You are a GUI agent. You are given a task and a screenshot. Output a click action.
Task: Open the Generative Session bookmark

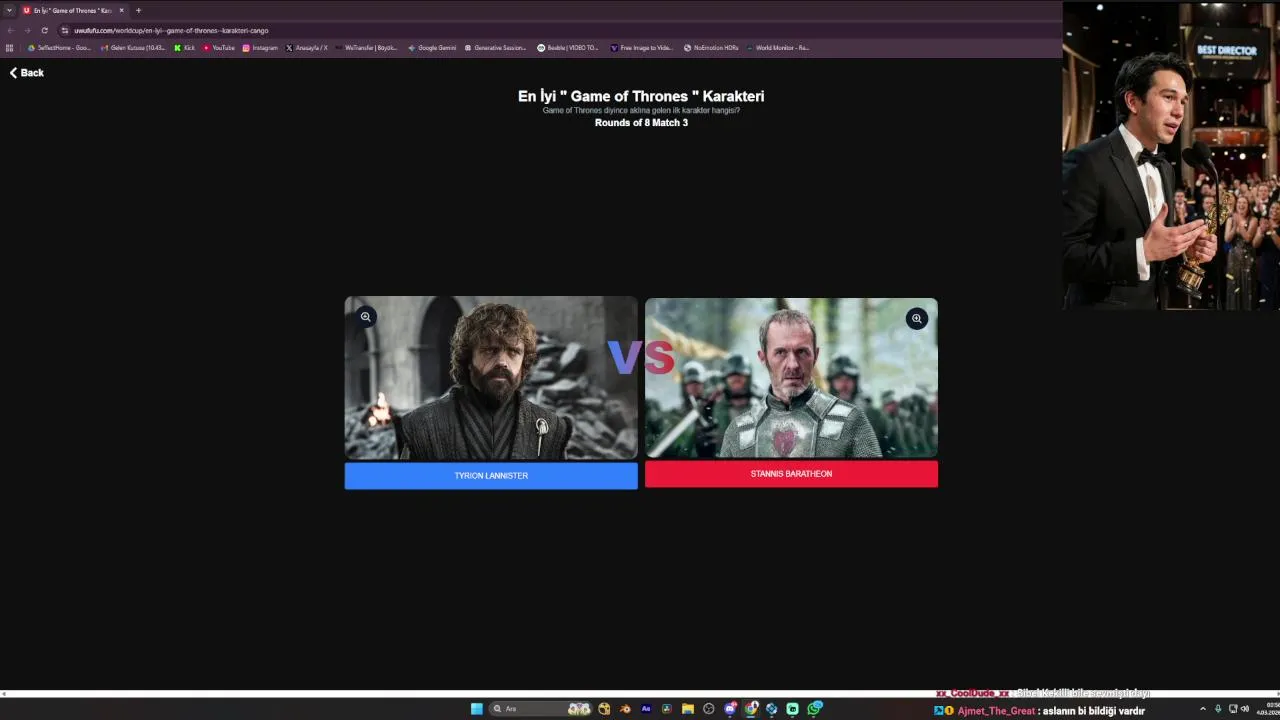click(x=495, y=48)
